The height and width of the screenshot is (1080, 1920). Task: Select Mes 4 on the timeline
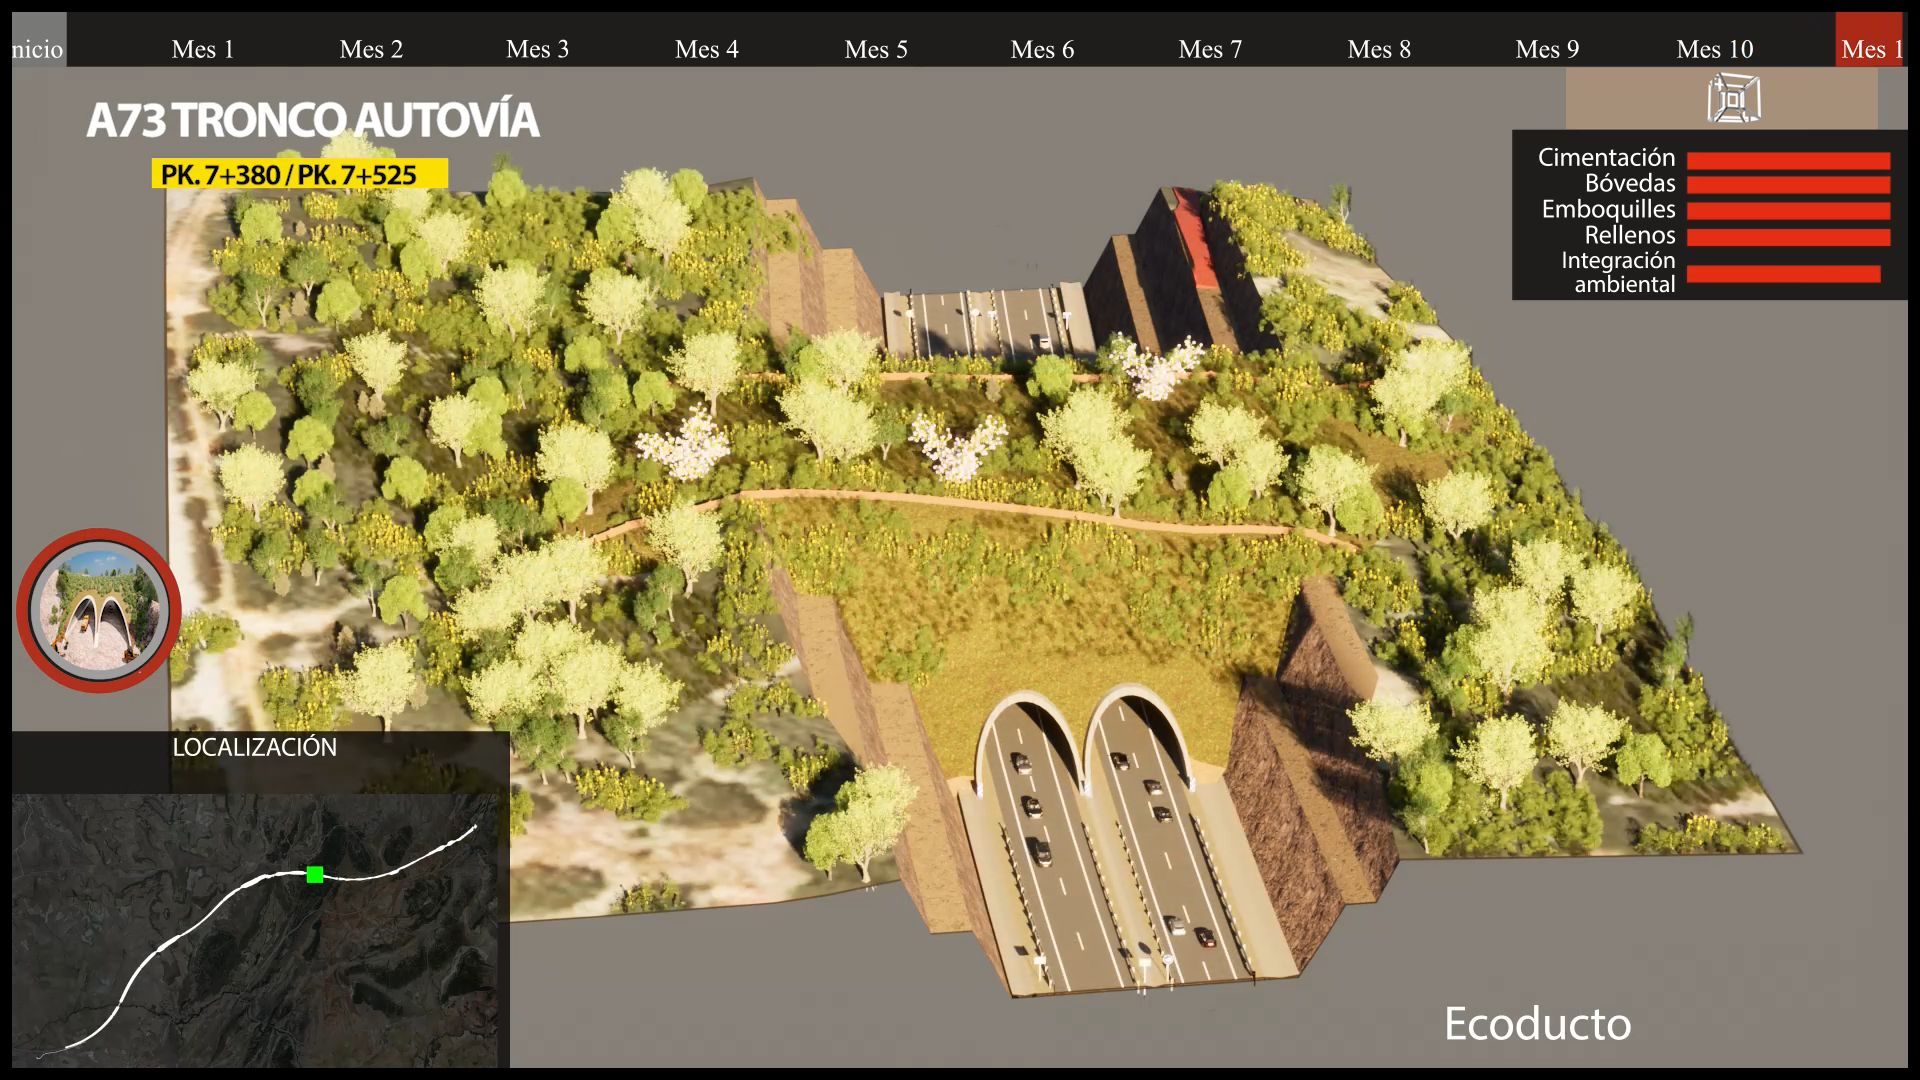(x=707, y=49)
